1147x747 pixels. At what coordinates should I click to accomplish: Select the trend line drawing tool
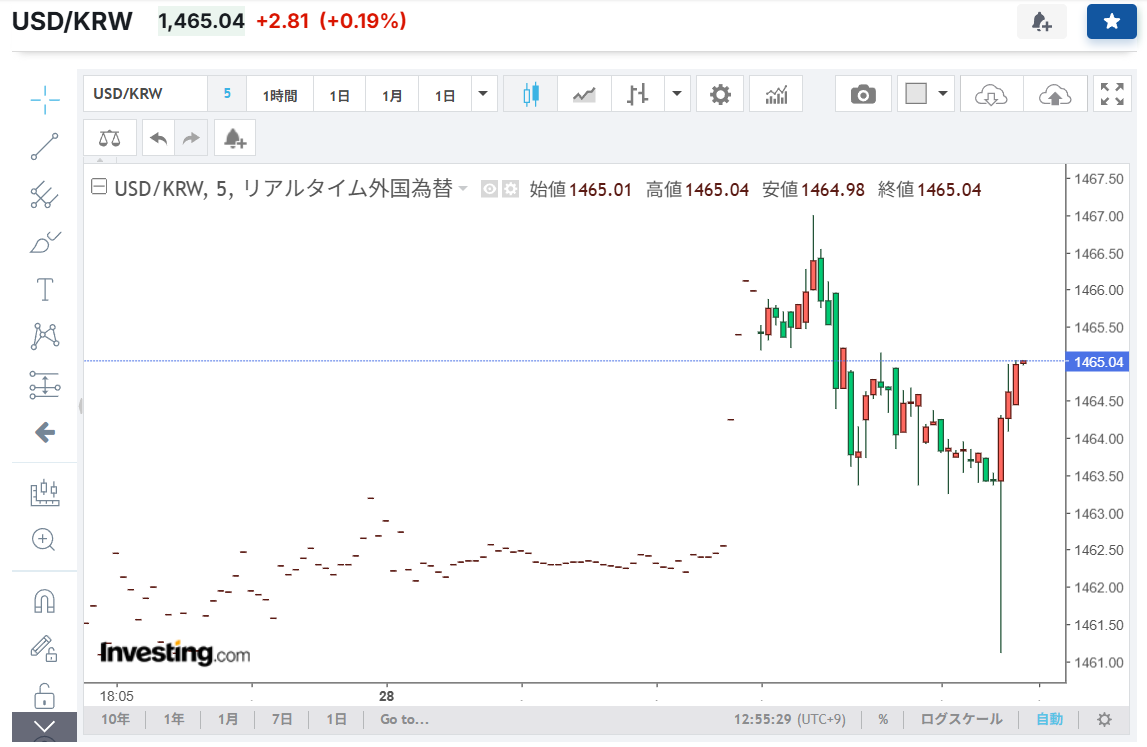[x=44, y=147]
